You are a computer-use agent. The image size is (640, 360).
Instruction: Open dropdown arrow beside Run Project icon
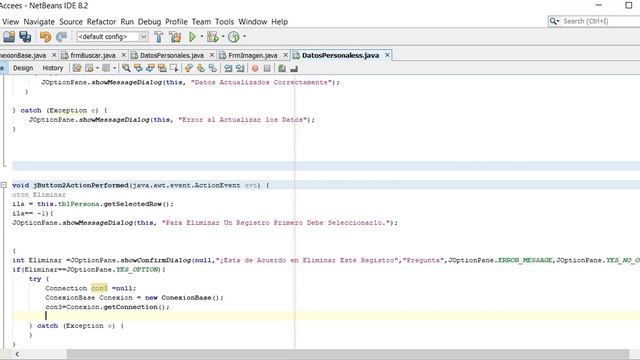[202, 36]
